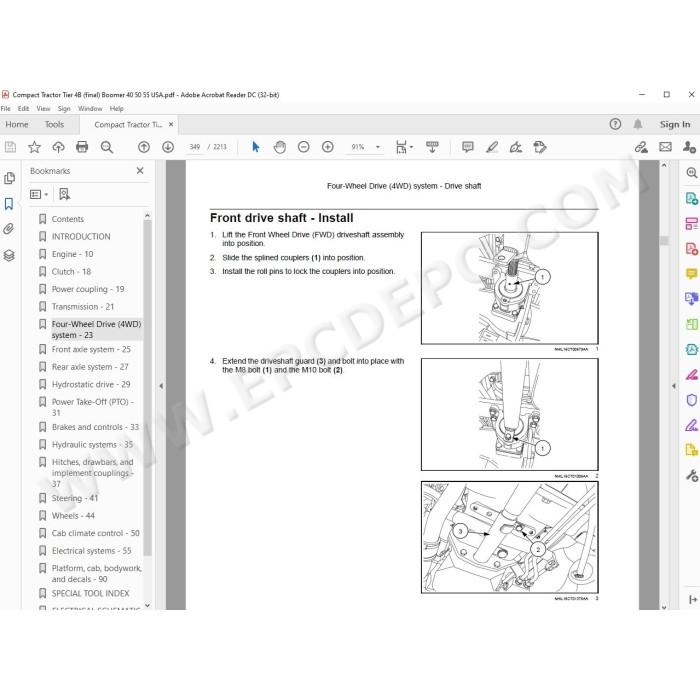Add a sticky note comment
This screenshot has height=700, width=700.
468,147
